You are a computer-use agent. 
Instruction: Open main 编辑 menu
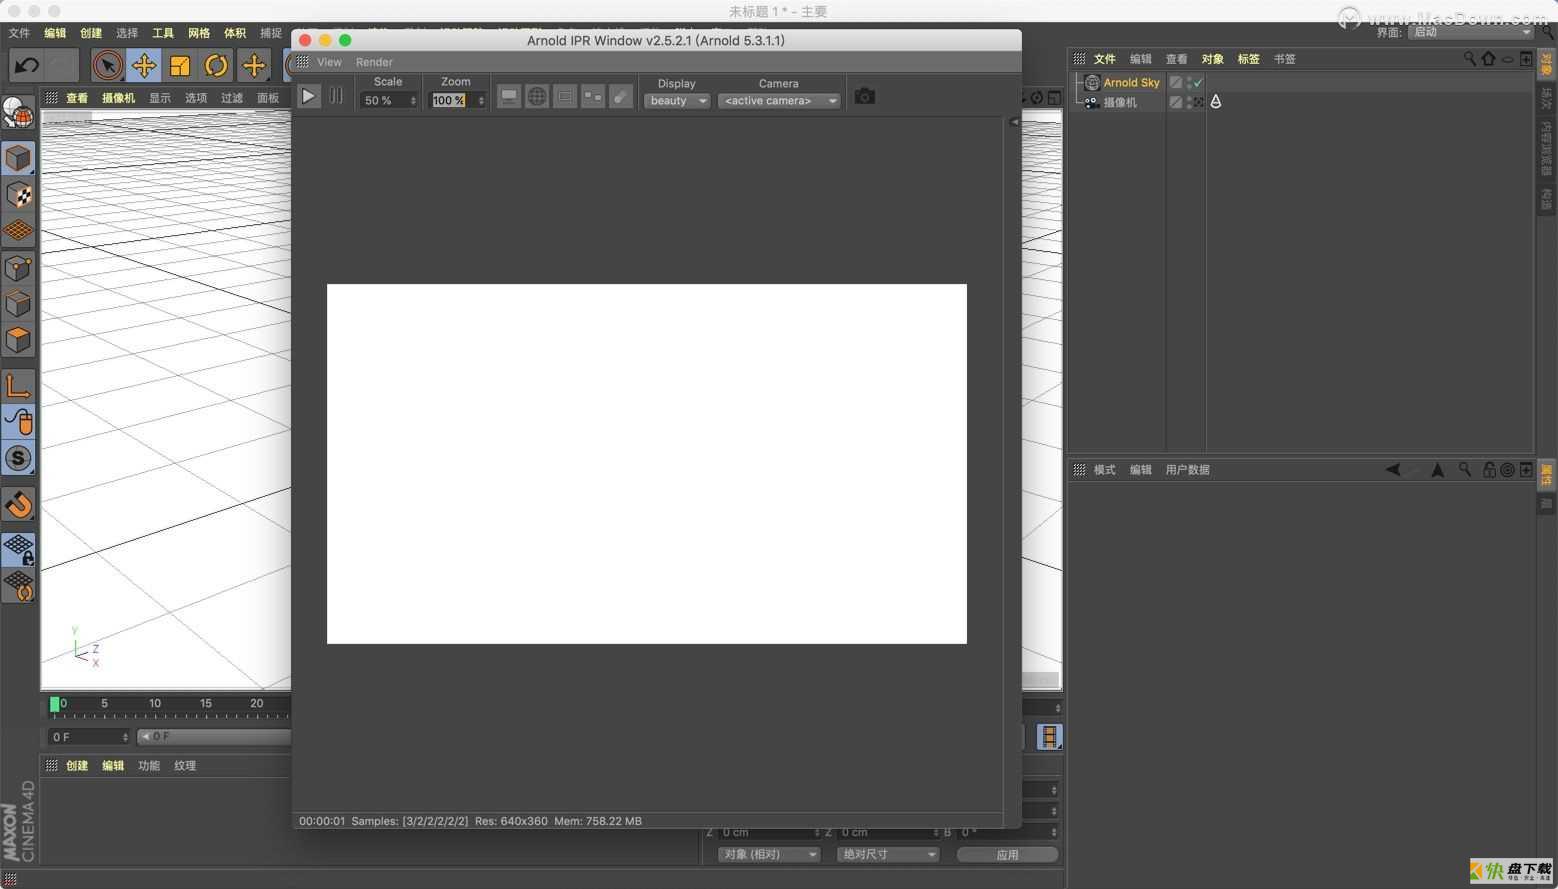tap(55, 33)
